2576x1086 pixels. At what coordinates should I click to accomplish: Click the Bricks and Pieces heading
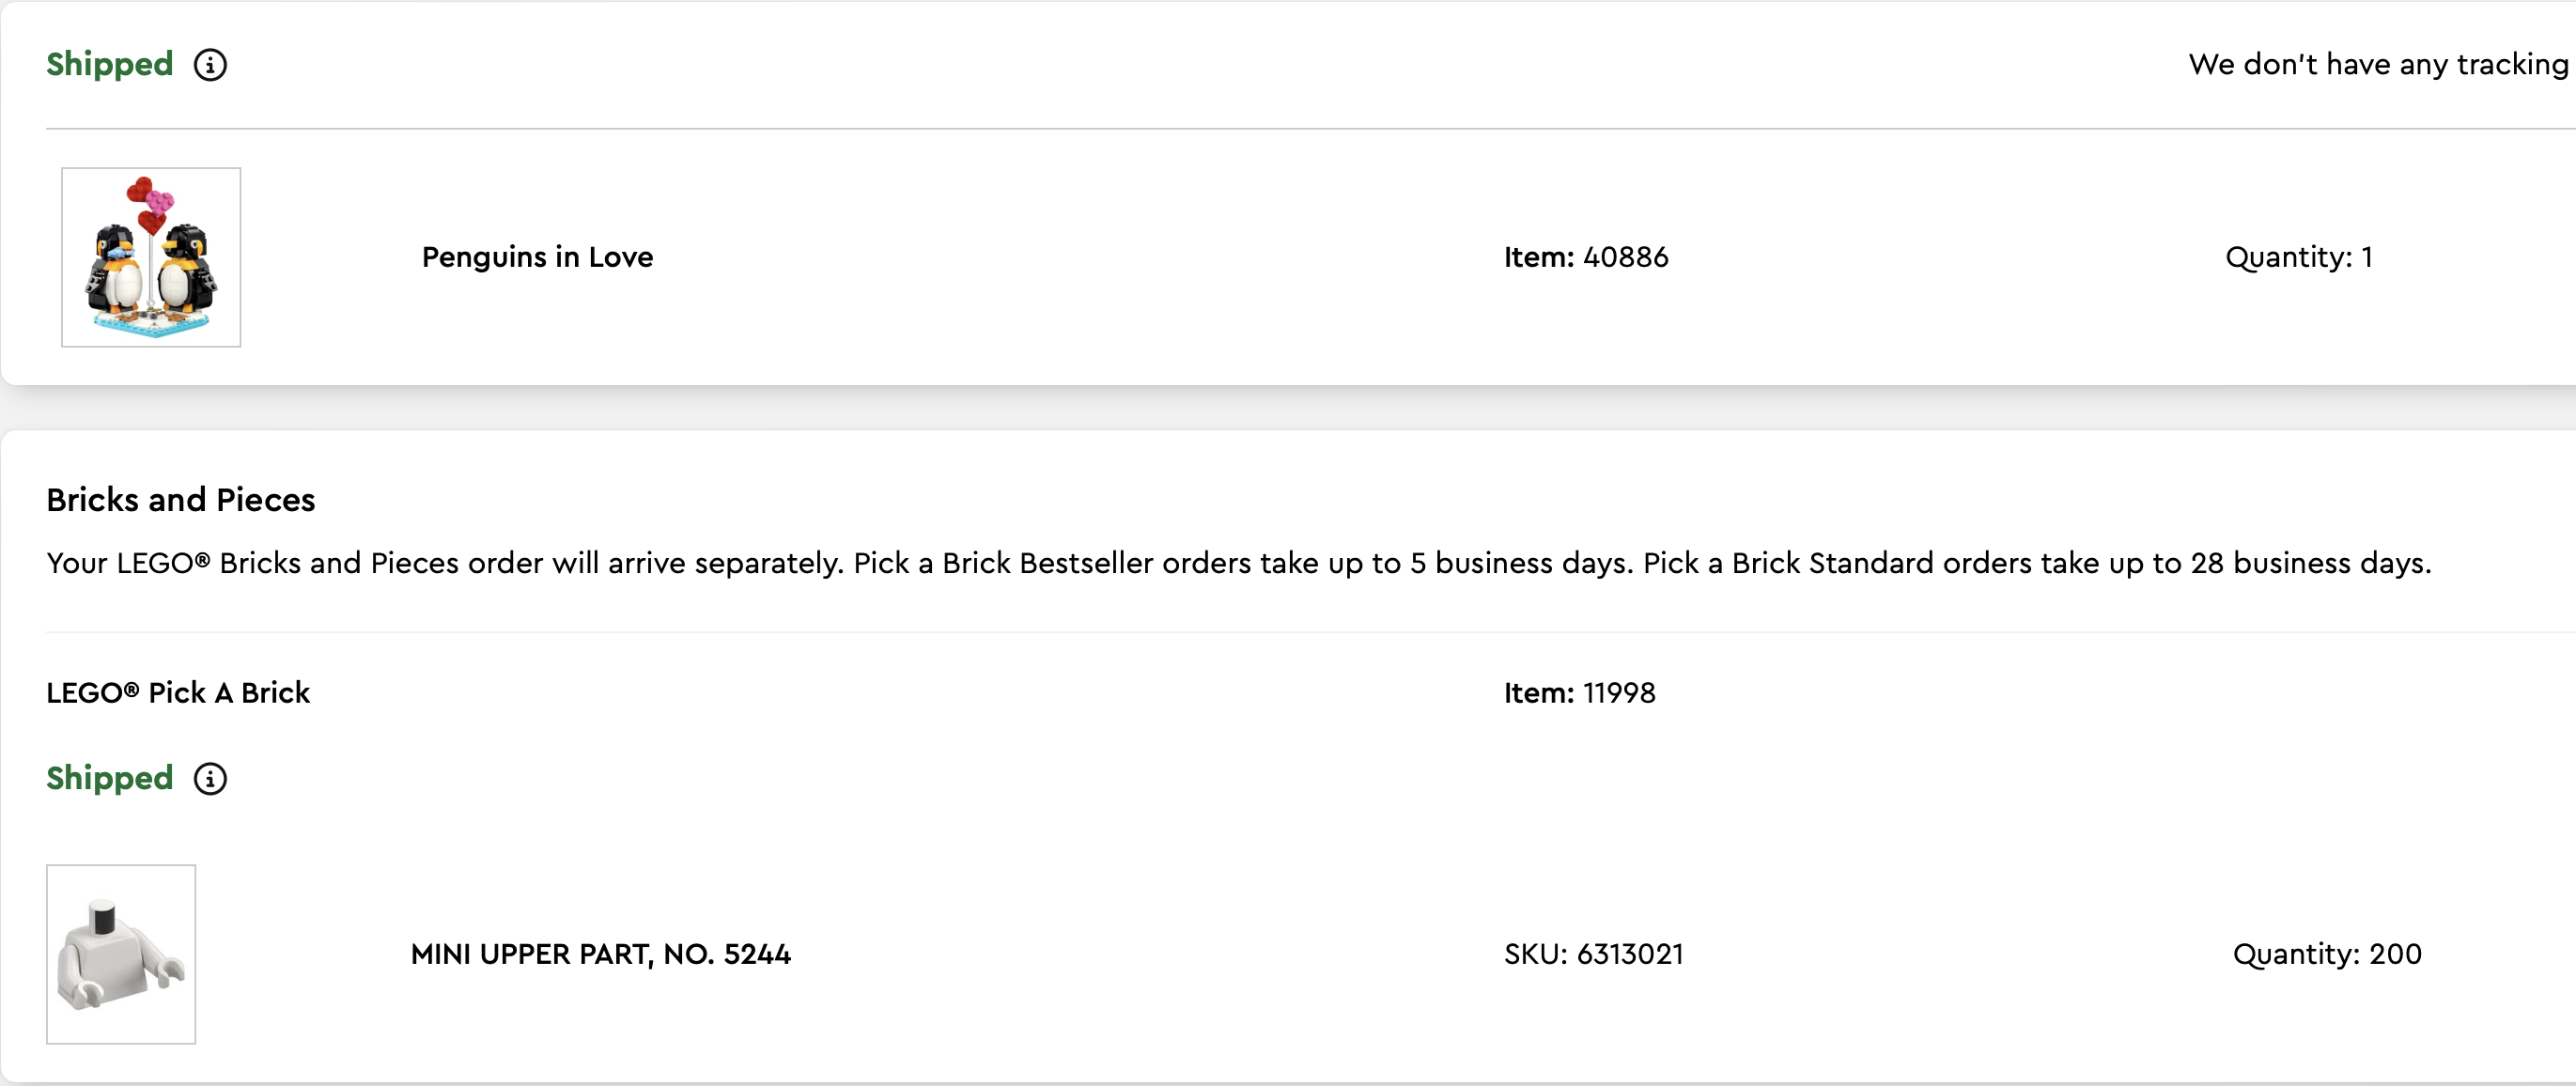point(181,500)
